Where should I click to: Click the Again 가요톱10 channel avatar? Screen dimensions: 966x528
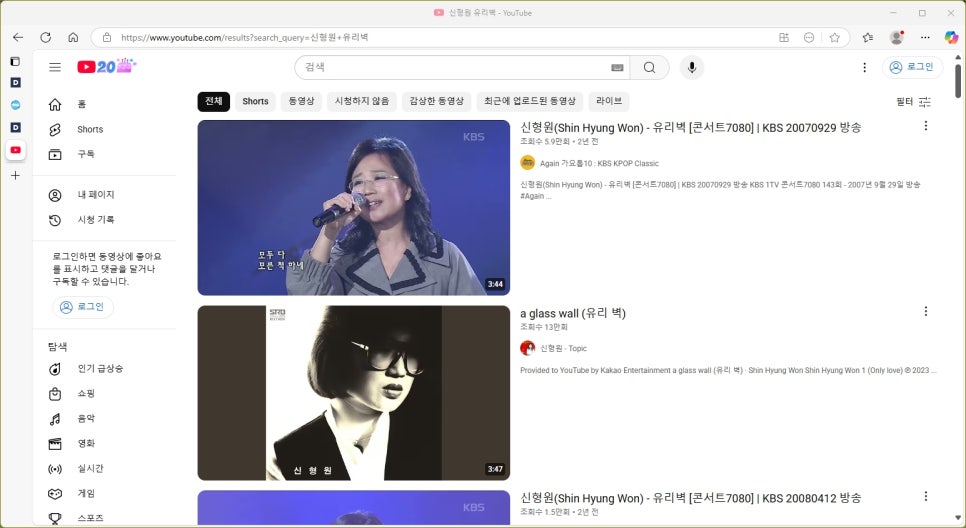tap(527, 163)
